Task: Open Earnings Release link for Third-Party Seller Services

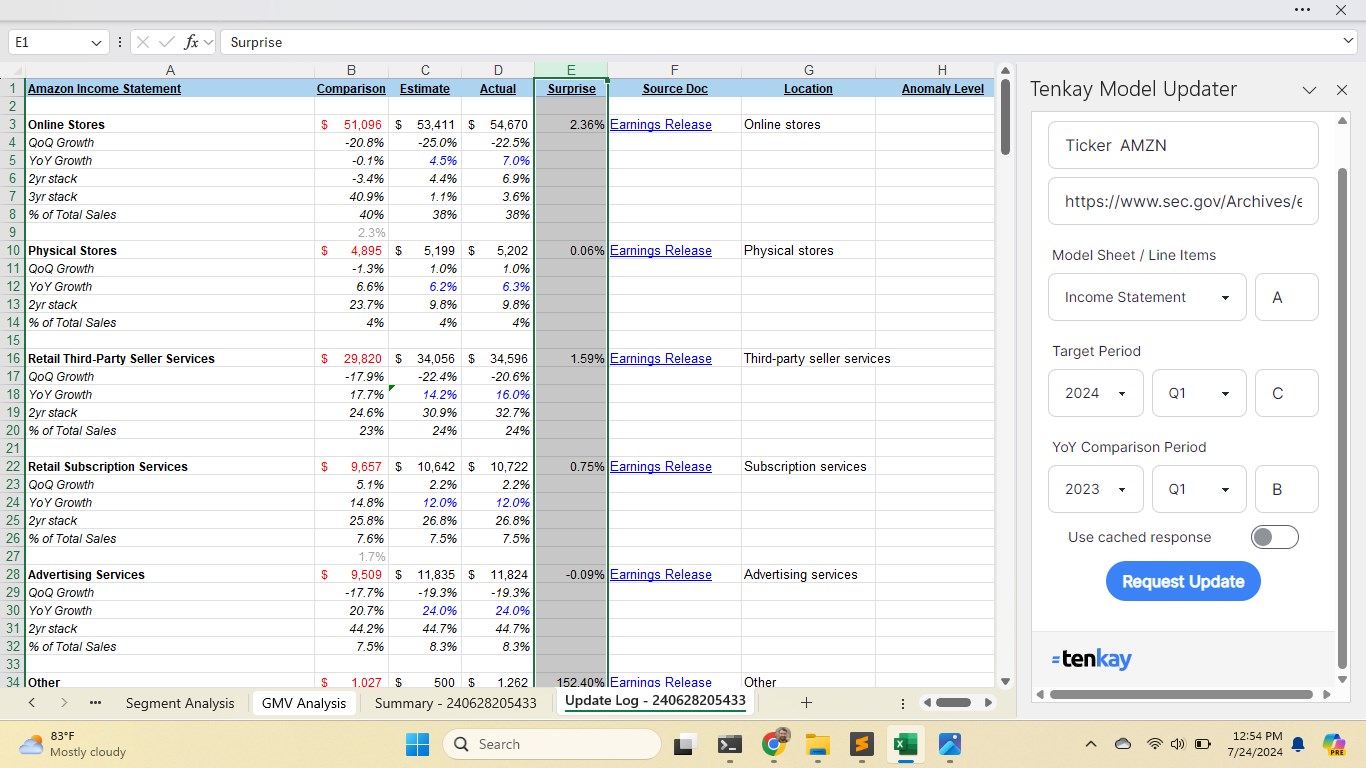Action: [661, 359]
